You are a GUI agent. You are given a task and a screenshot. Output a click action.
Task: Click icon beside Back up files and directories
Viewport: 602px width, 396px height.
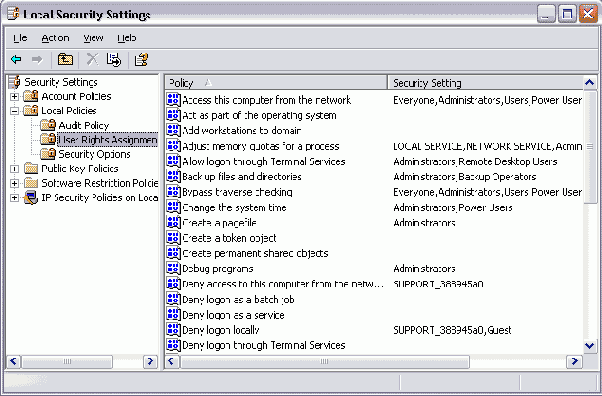pos(174,177)
